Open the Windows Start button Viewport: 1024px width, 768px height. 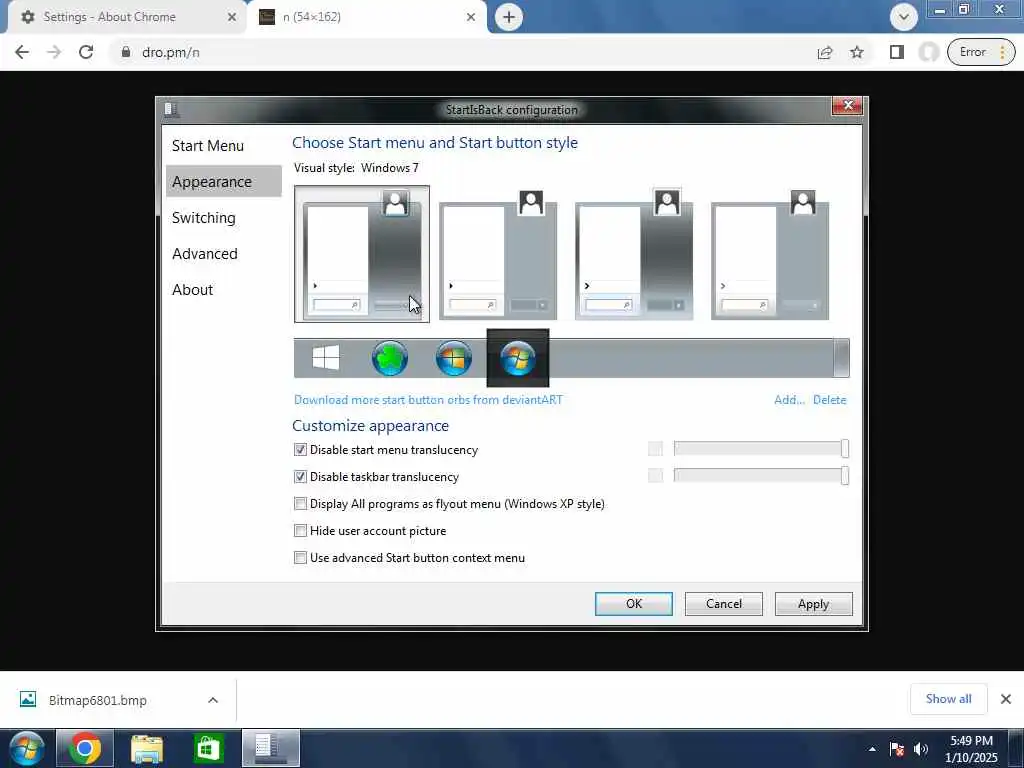pos(26,748)
